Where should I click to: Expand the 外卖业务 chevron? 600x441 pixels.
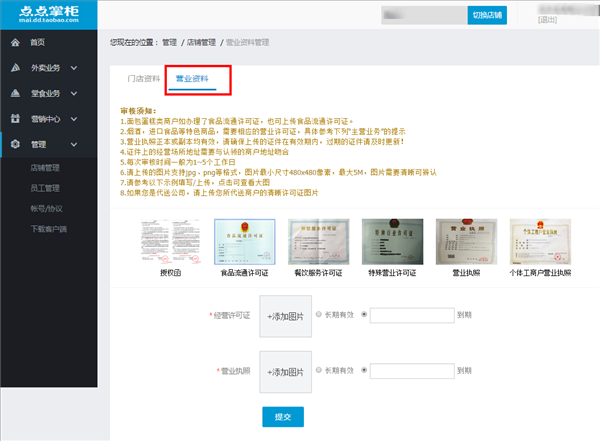[x=74, y=68]
